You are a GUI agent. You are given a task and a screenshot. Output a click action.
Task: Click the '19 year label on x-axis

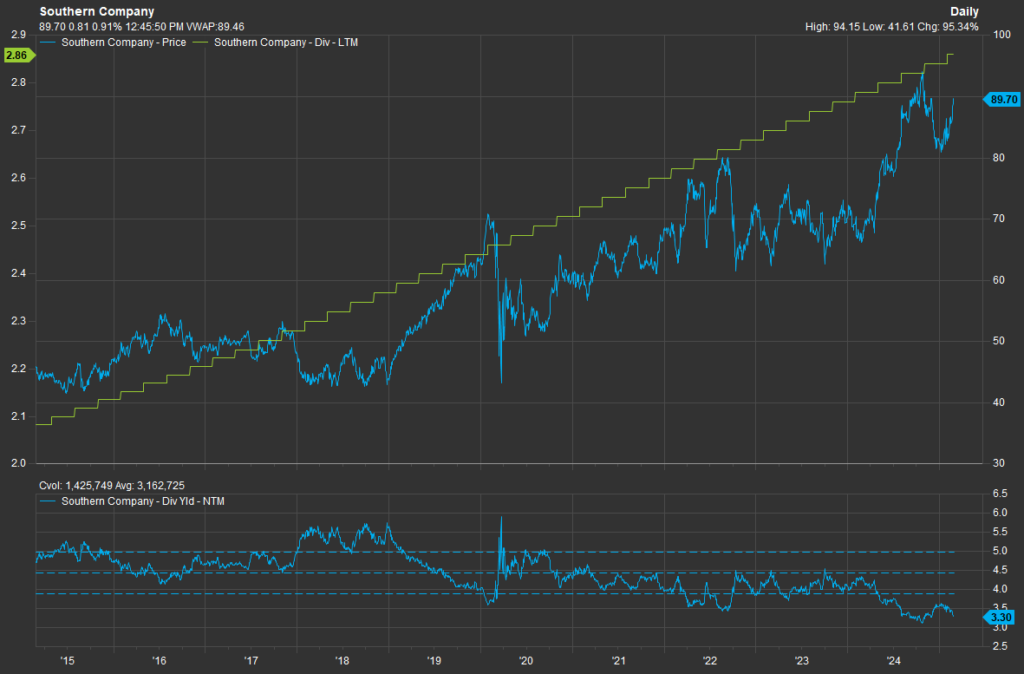coord(434,660)
